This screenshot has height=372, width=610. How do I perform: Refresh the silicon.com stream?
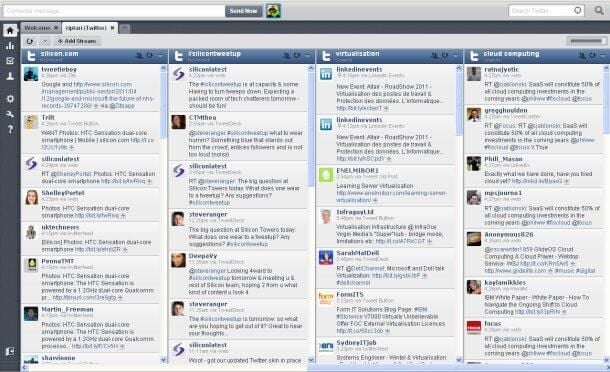tap(149, 56)
